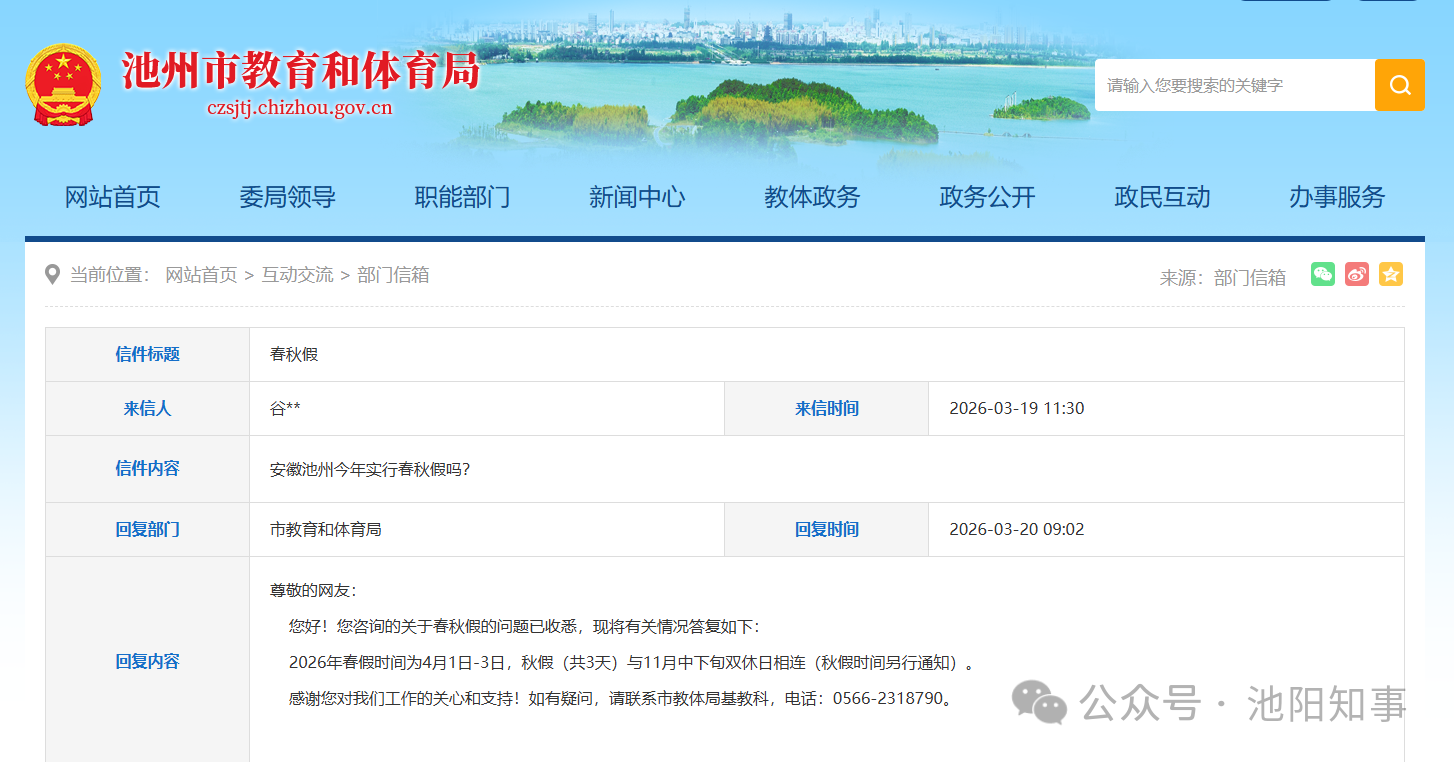Click the czsjtj.chizhou.gov.cn site address text
The image size is (1454, 762).
tap(300, 108)
